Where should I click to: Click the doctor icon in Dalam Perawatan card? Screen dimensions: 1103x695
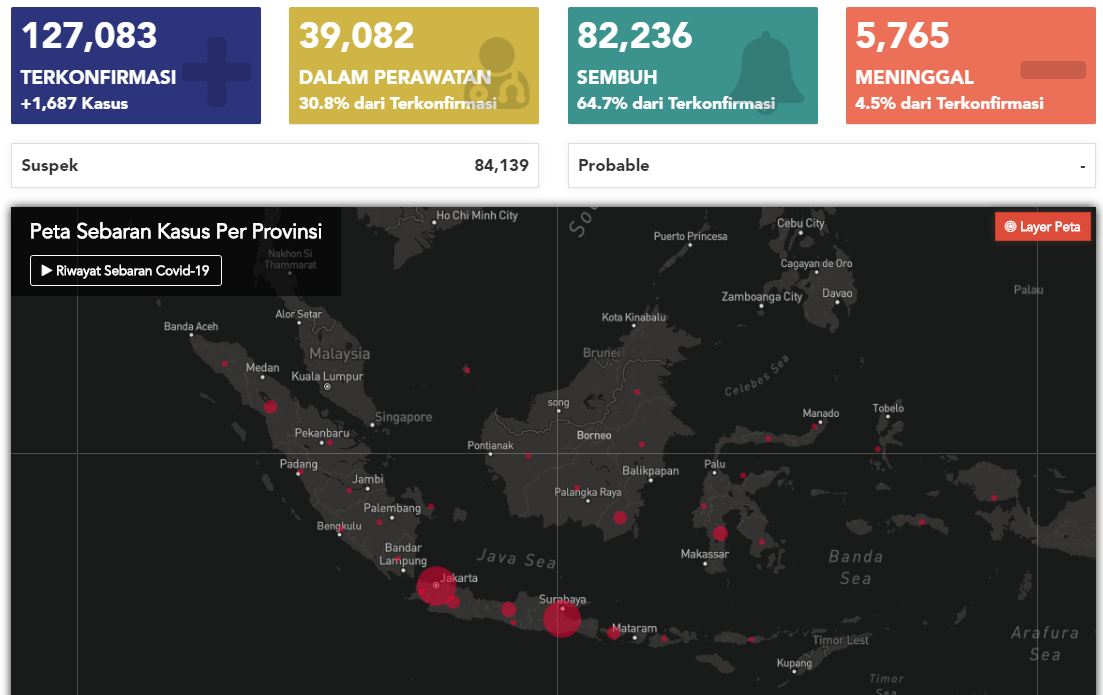497,72
